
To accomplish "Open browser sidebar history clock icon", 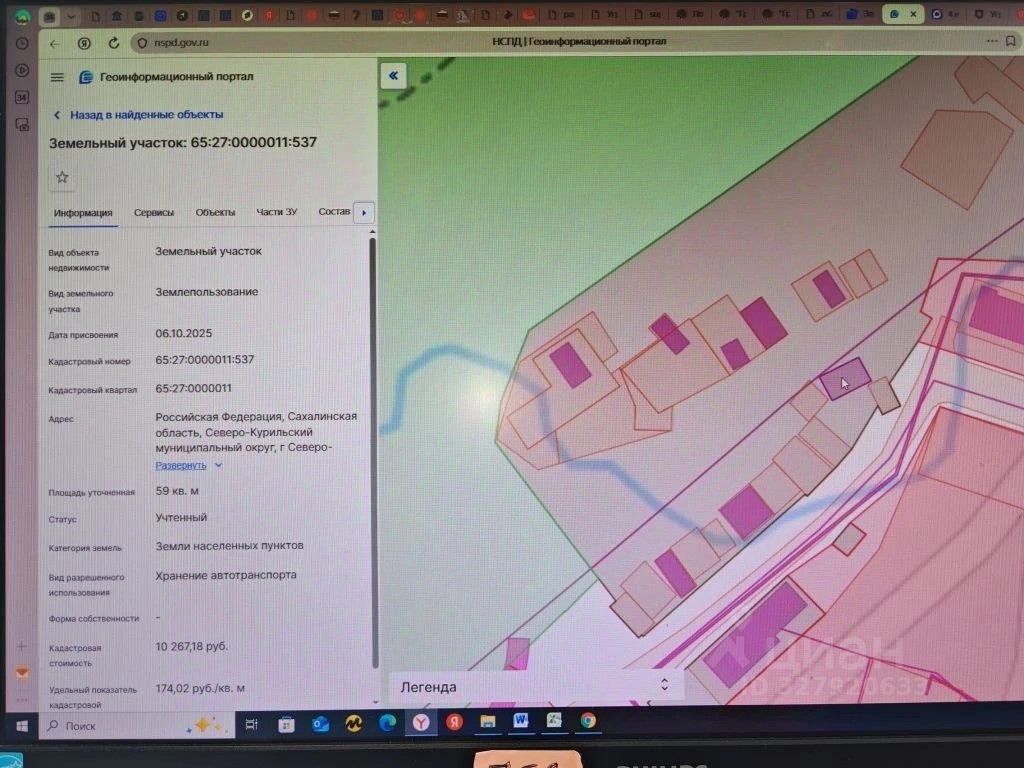I will coord(22,43).
